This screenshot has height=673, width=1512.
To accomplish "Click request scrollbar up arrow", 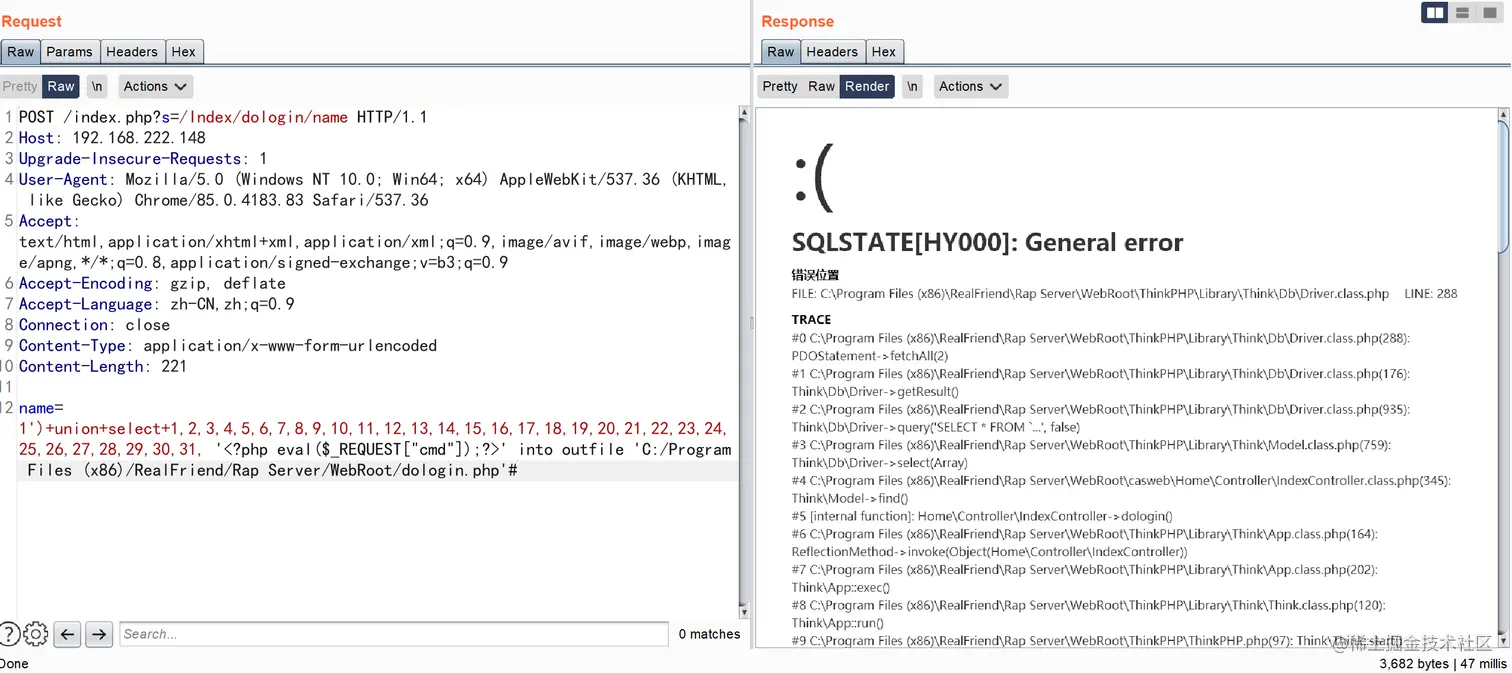I will (x=743, y=114).
